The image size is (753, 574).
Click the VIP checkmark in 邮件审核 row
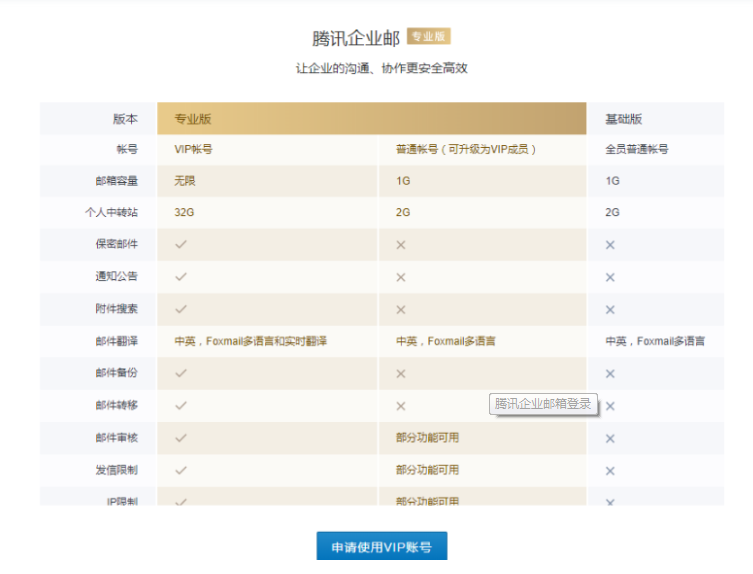tap(181, 438)
